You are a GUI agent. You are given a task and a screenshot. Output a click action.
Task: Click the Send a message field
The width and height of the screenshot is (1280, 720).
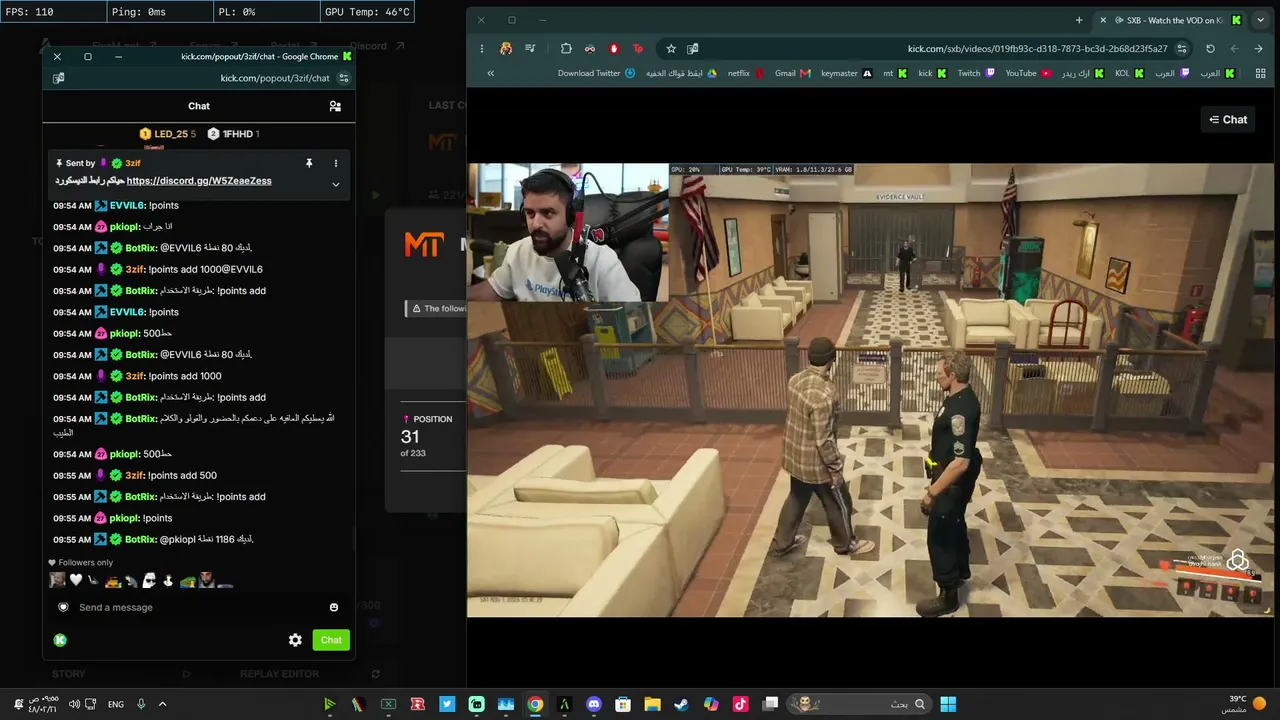coord(199,607)
